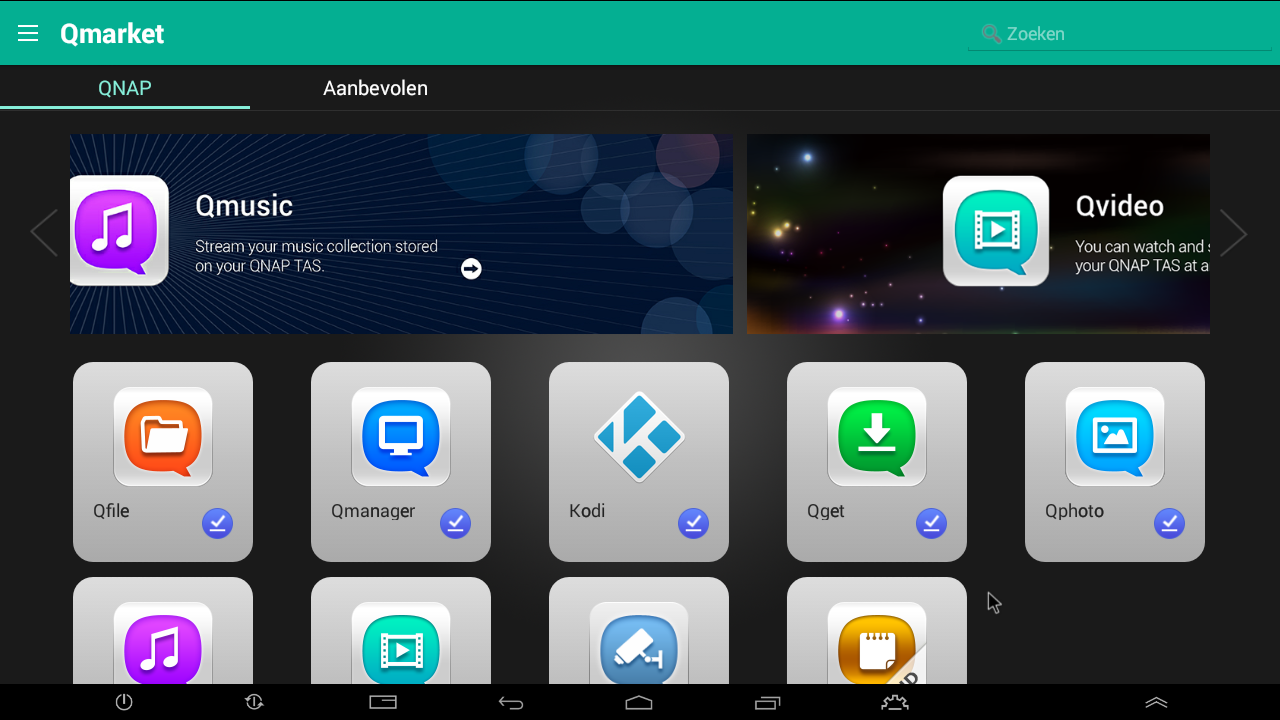Show next banner with right arrow
The image size is (1280, 720).
coord(1233,233)
